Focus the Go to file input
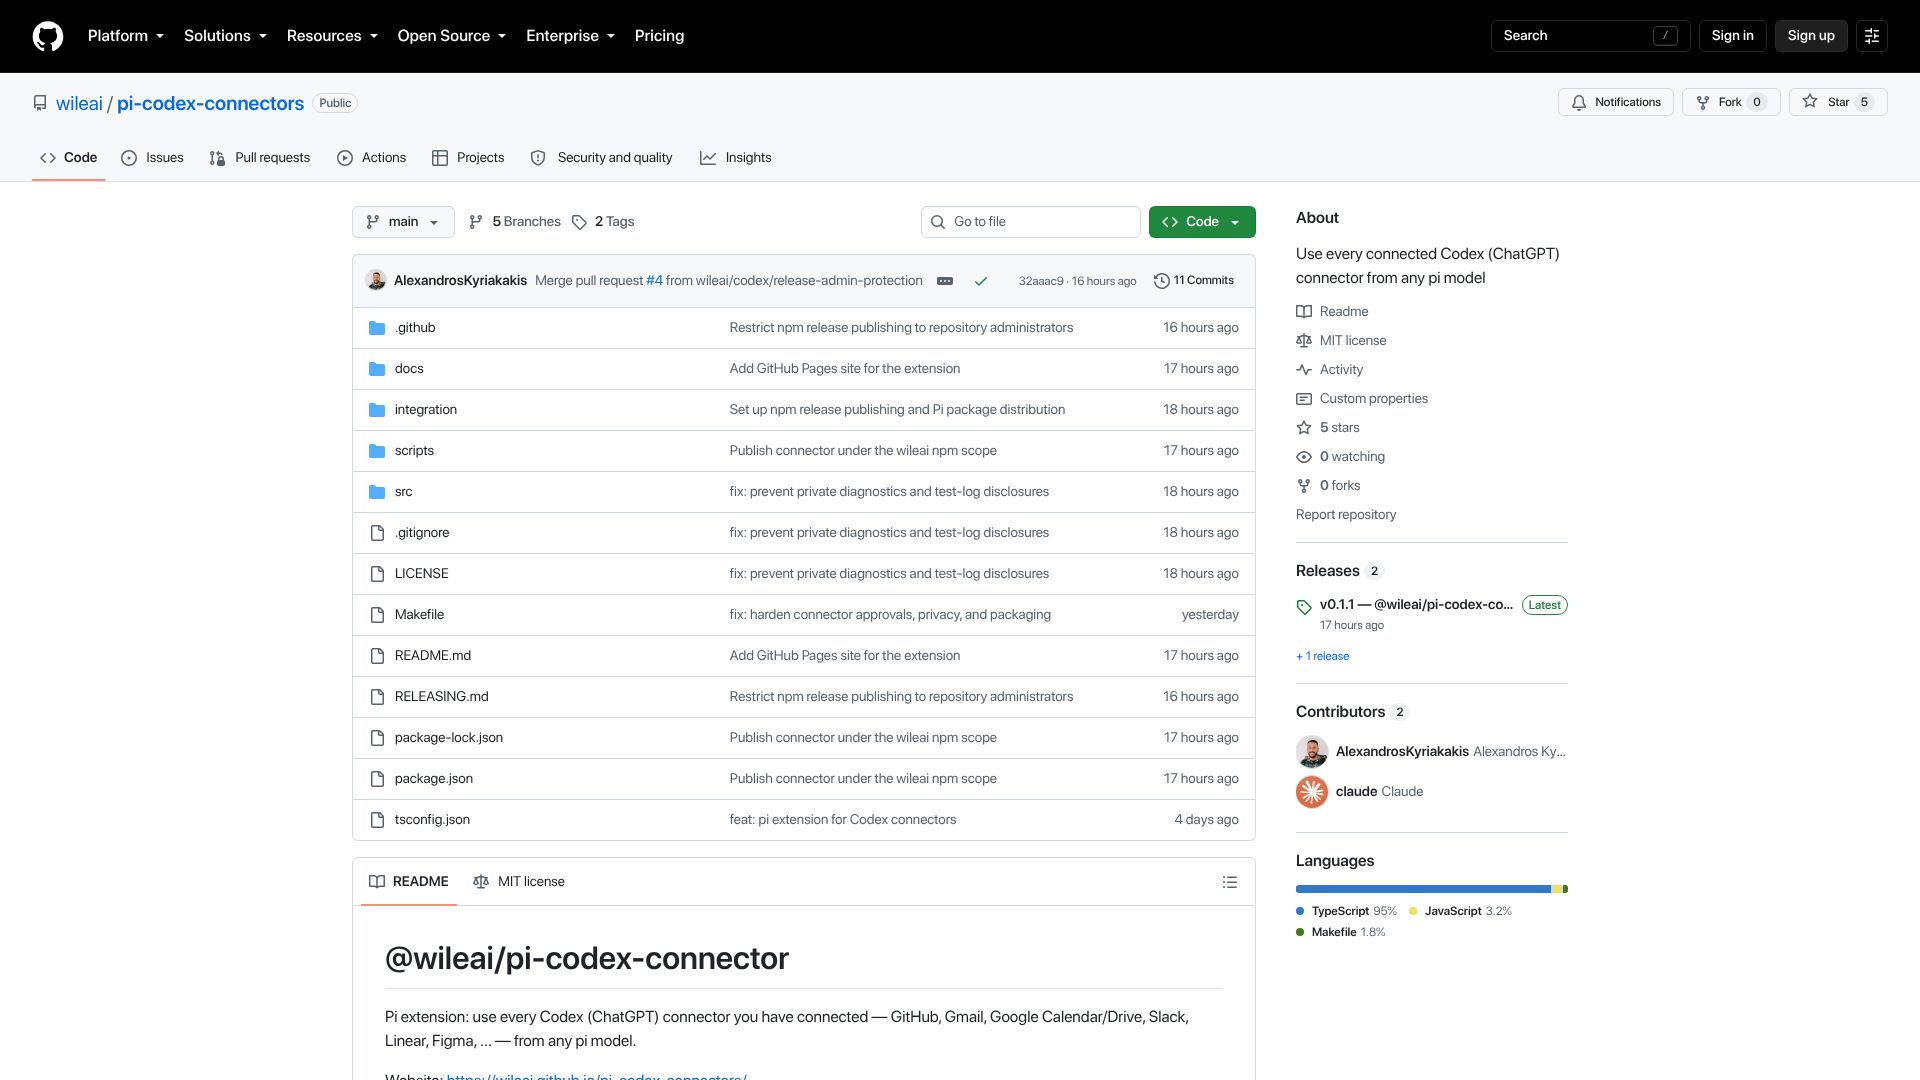1920x1080 pixels. click(x=1030, y=222)
